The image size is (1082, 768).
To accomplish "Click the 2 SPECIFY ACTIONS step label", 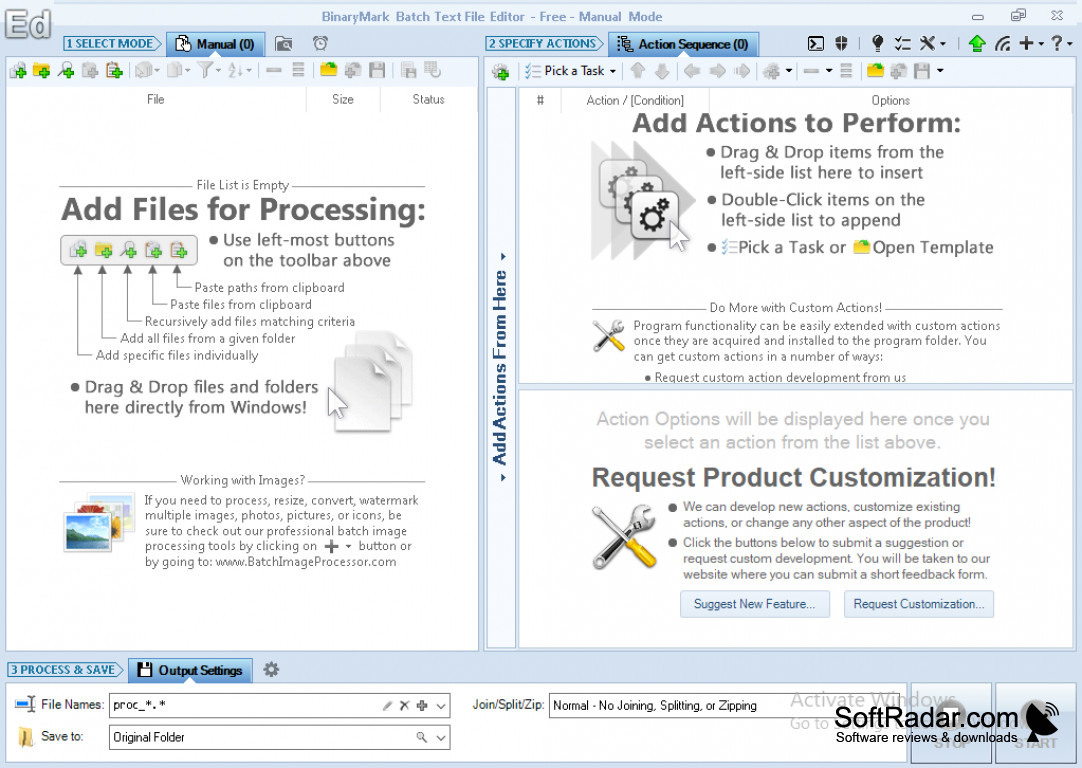I will point(544,43).
